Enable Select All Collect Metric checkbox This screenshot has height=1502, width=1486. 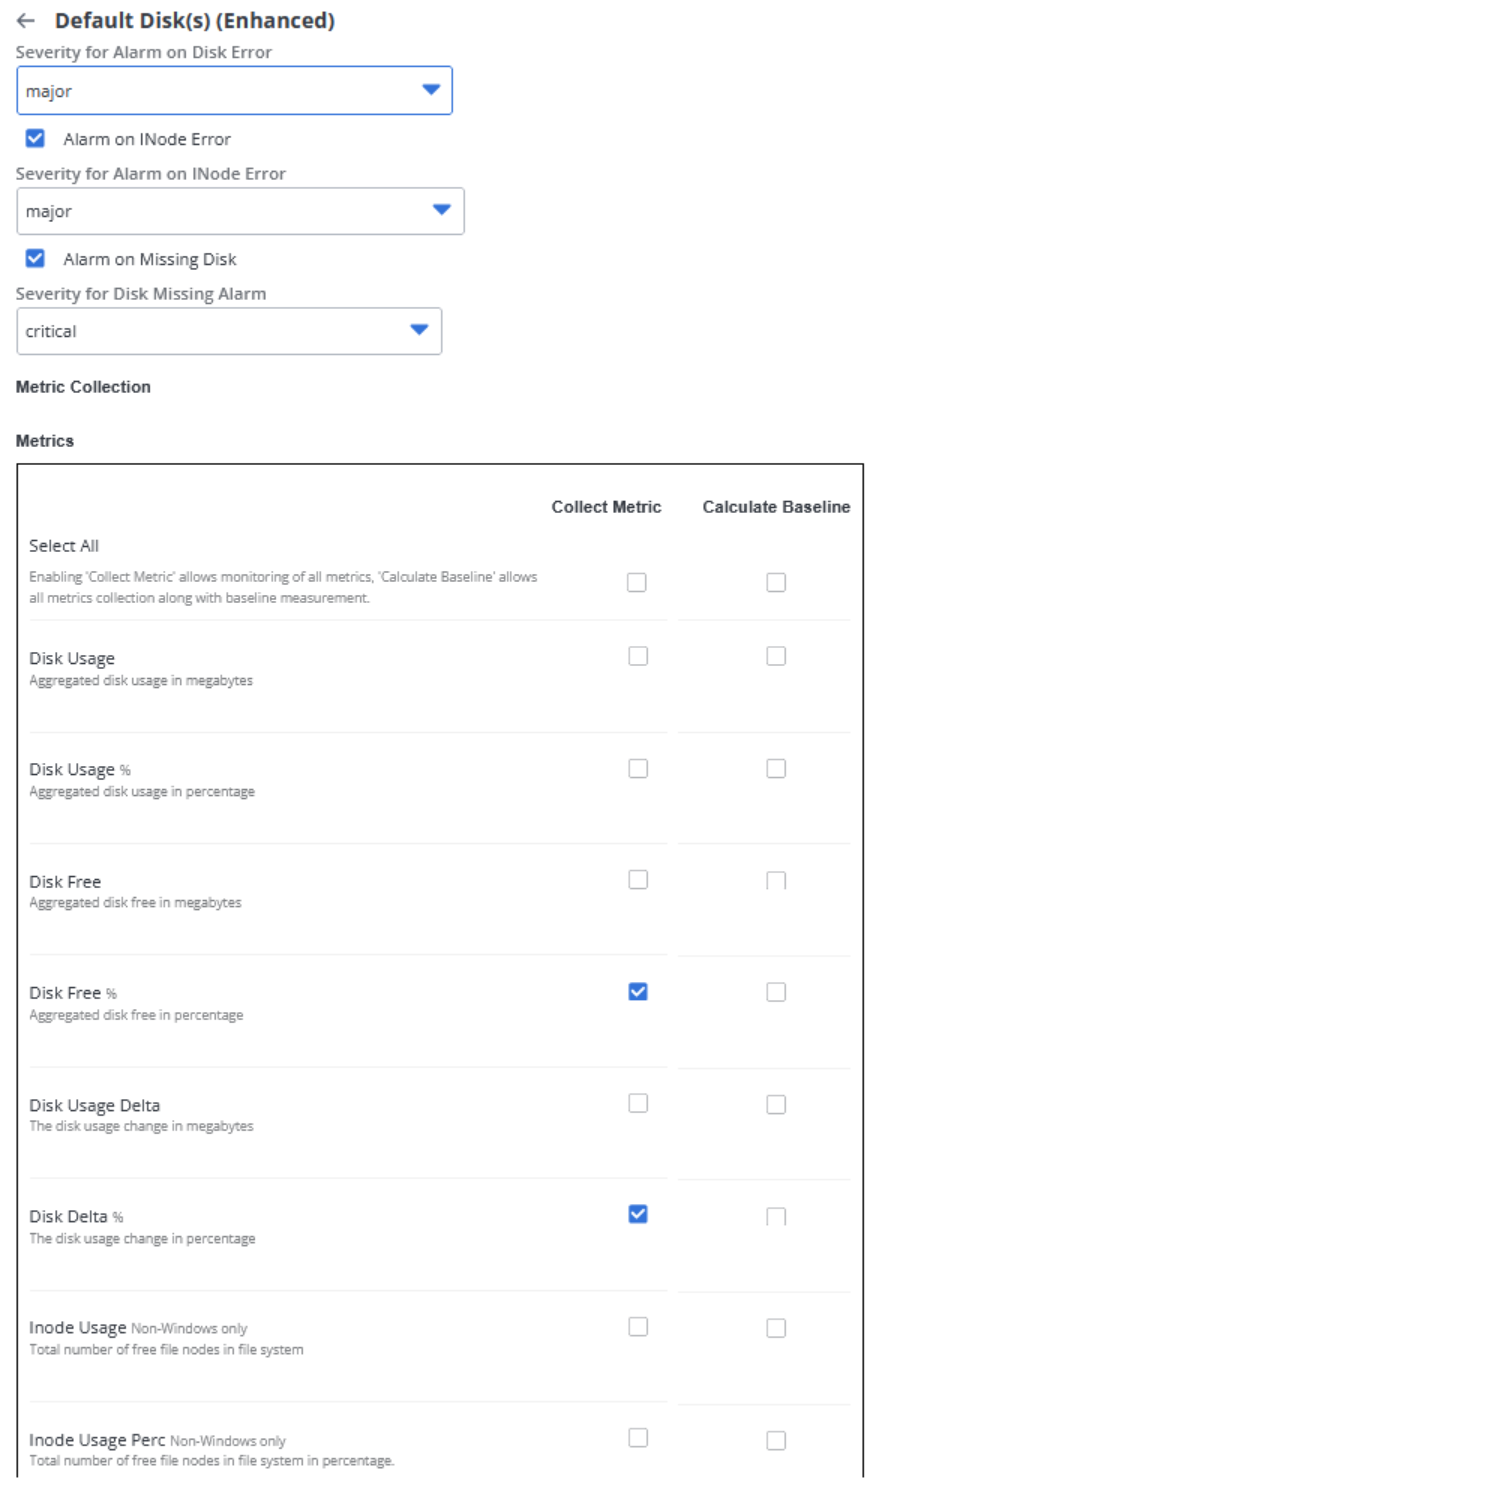[x=637, y=582]
